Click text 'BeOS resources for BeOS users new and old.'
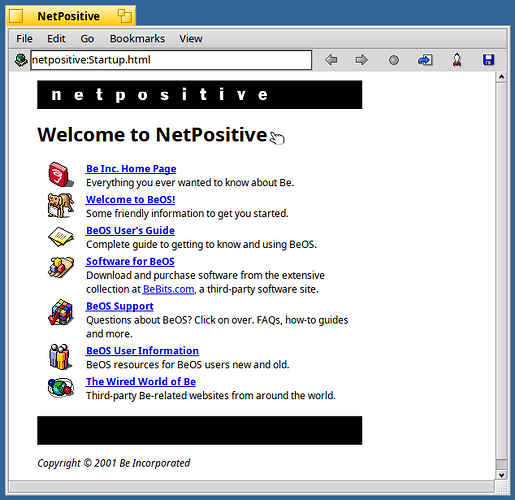Image resolution: width=515 pixels, height=500 pixels. click(x=188, y=365)
